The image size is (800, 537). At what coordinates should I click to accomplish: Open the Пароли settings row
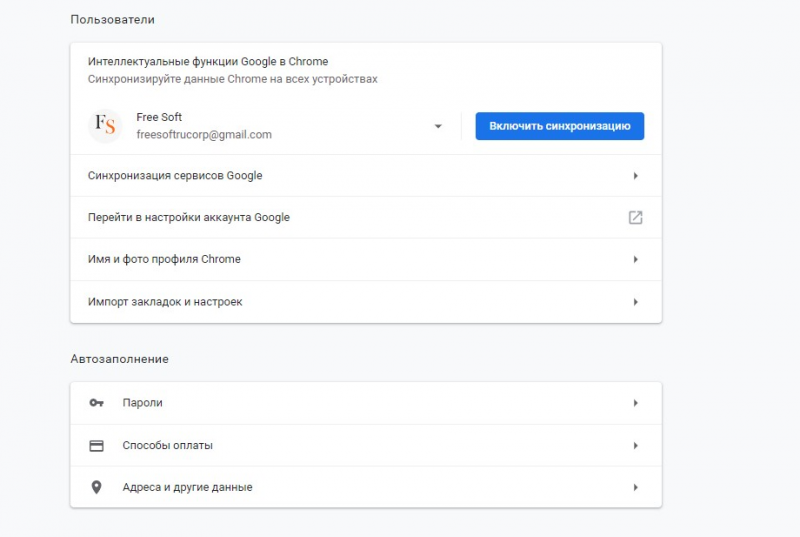366,403
